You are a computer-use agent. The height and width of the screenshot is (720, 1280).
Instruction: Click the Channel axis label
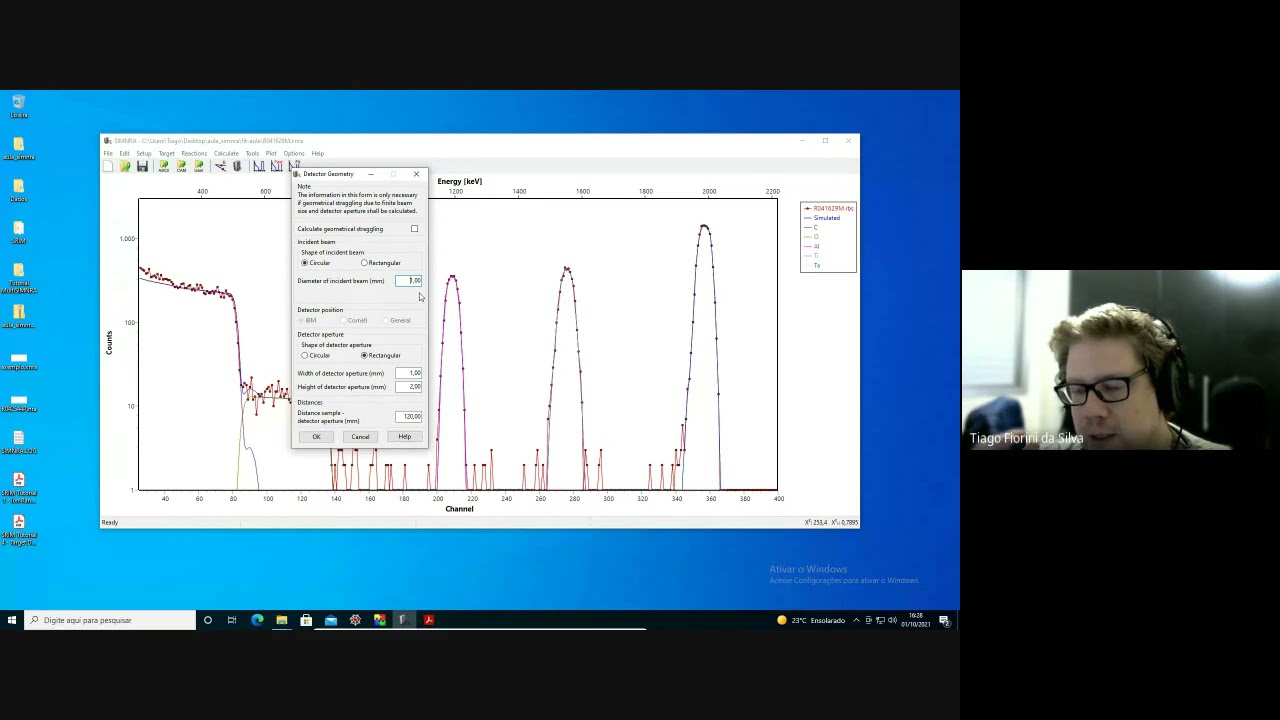click(459, 509)
